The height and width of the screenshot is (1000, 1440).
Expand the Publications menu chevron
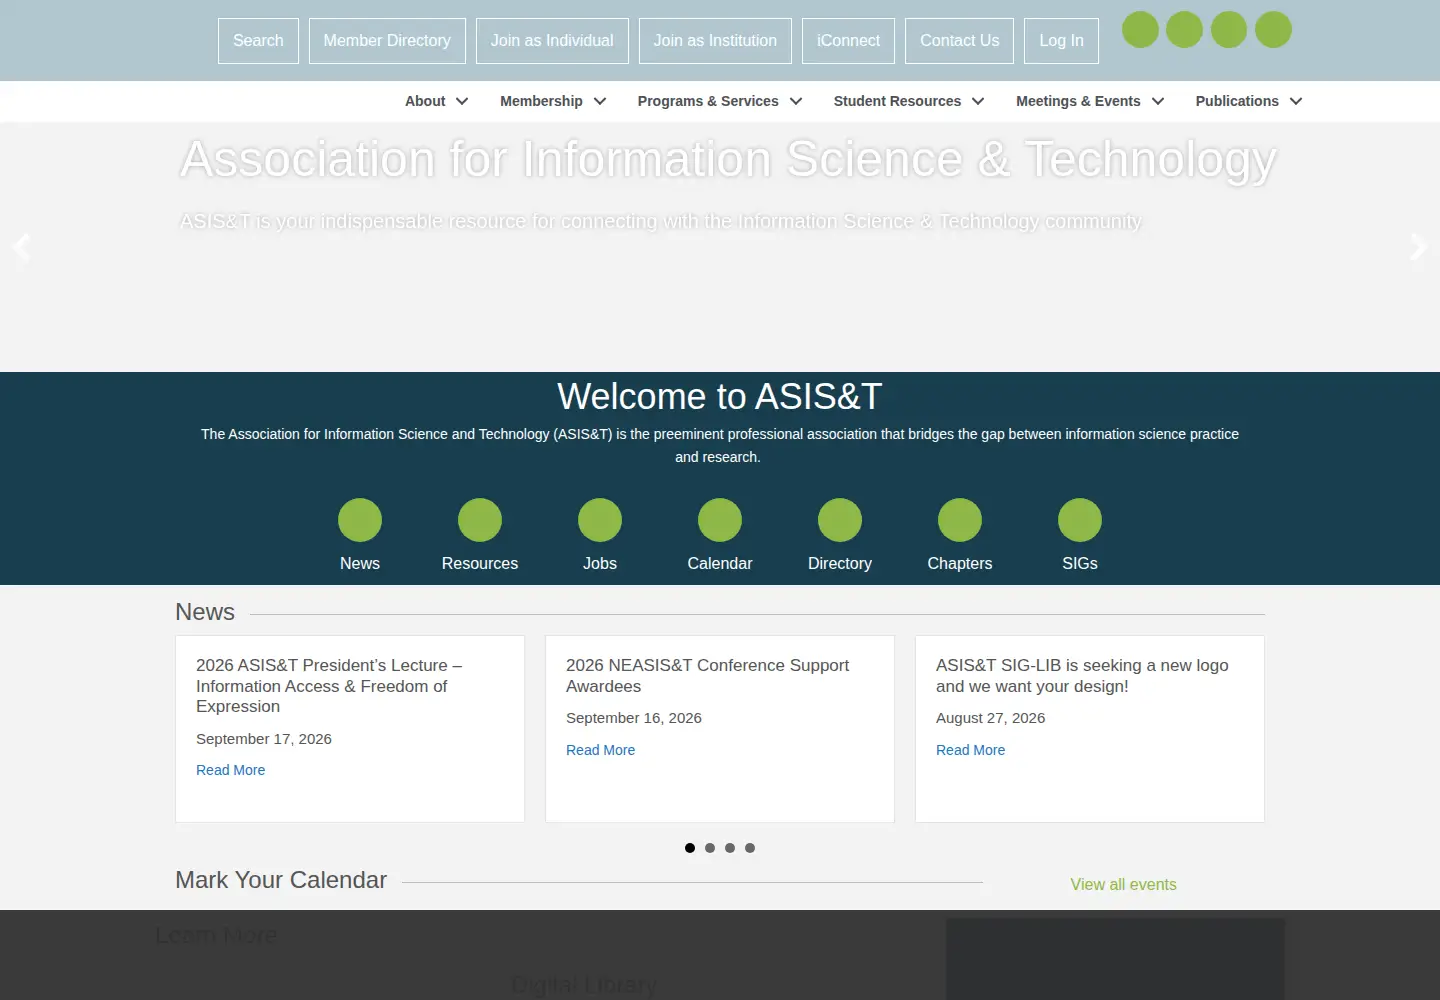pyautogui.click(x=1296, y=101)
